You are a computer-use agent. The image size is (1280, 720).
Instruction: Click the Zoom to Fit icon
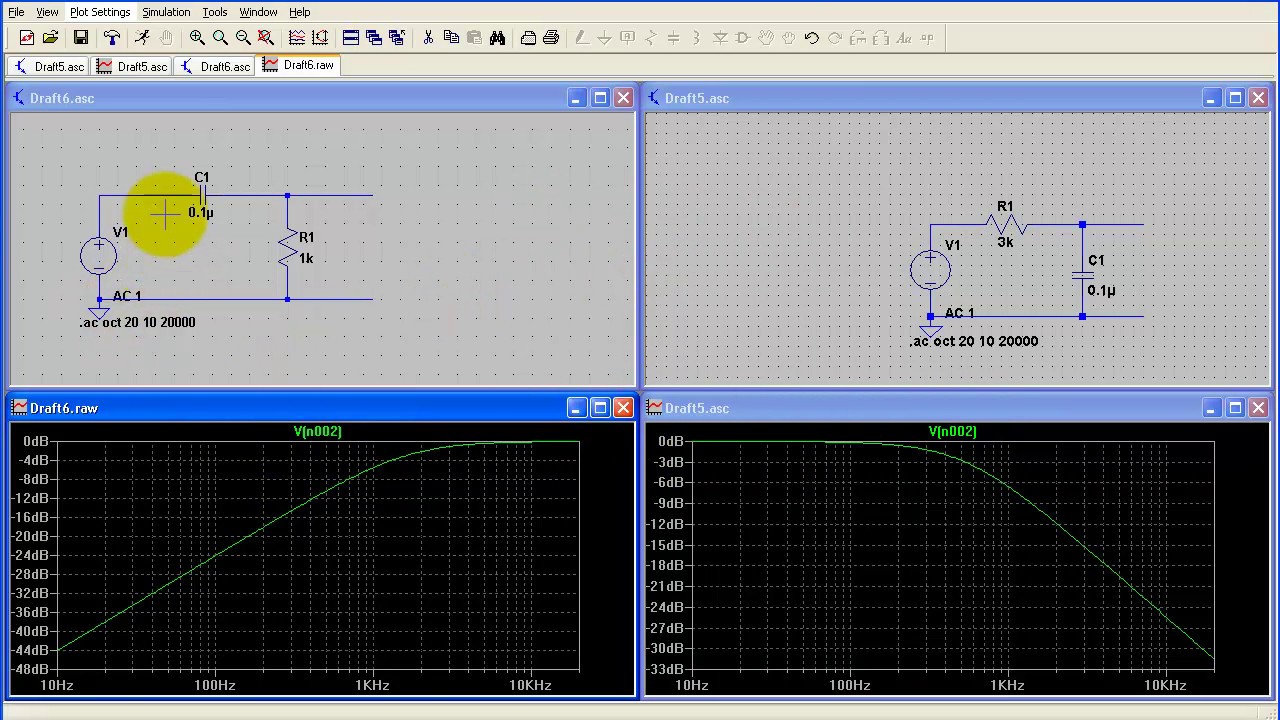click(x=266, y=38)
